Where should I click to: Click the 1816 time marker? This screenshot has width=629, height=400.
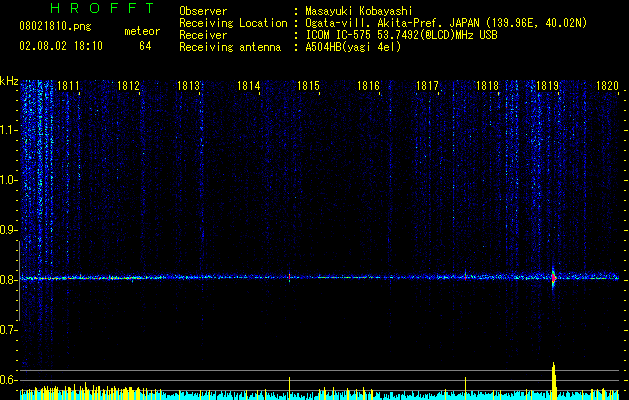pyautogui.click(x=368, y=86)
